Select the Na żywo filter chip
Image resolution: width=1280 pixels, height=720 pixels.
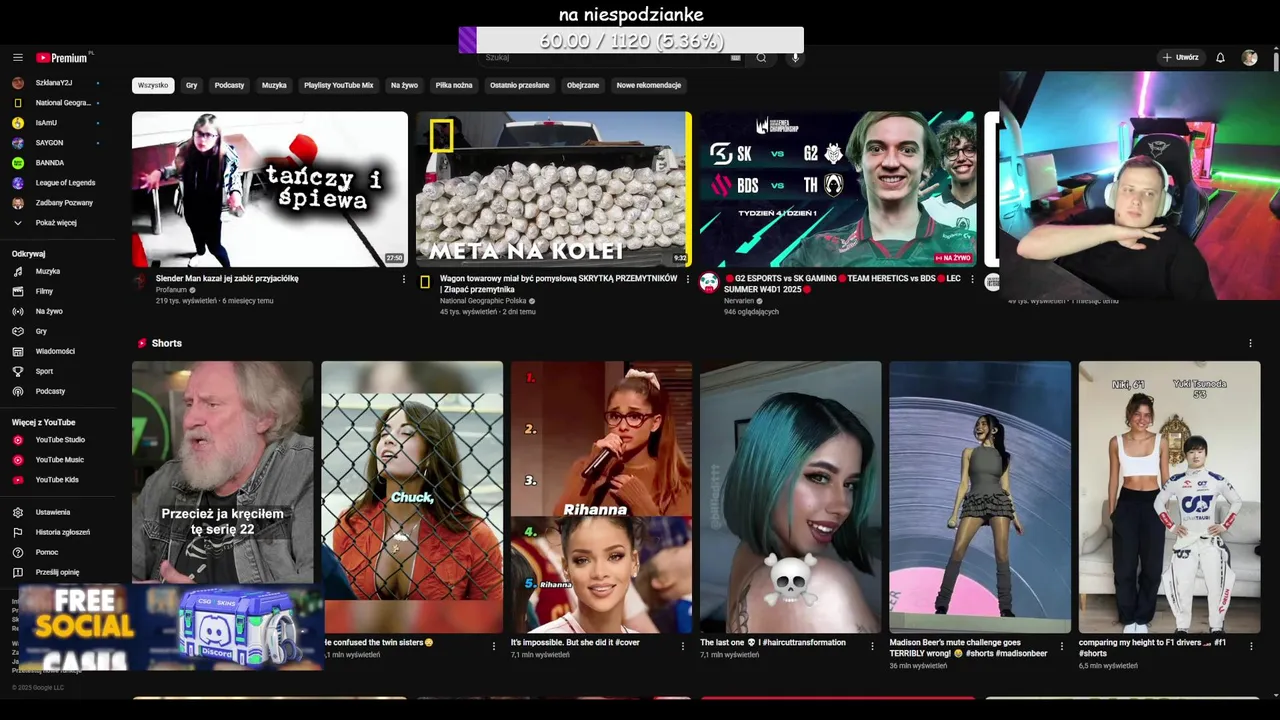pos(404,85)
